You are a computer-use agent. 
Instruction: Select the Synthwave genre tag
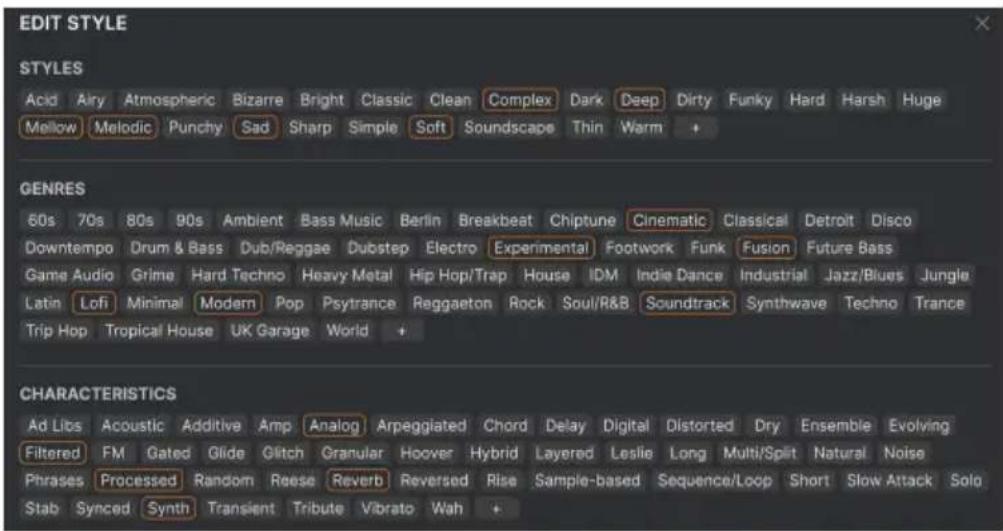coord(786,304)
